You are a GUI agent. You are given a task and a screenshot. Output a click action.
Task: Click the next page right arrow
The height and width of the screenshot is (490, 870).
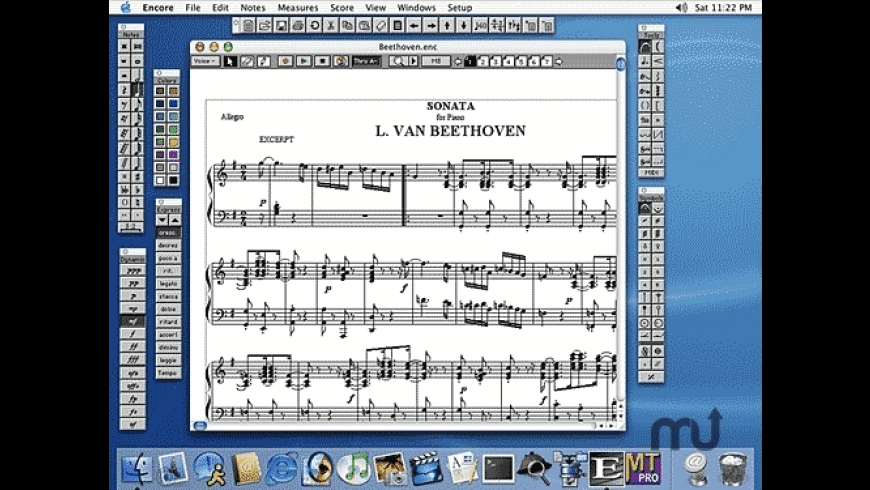pyautogui.click(x=559, y=62)
